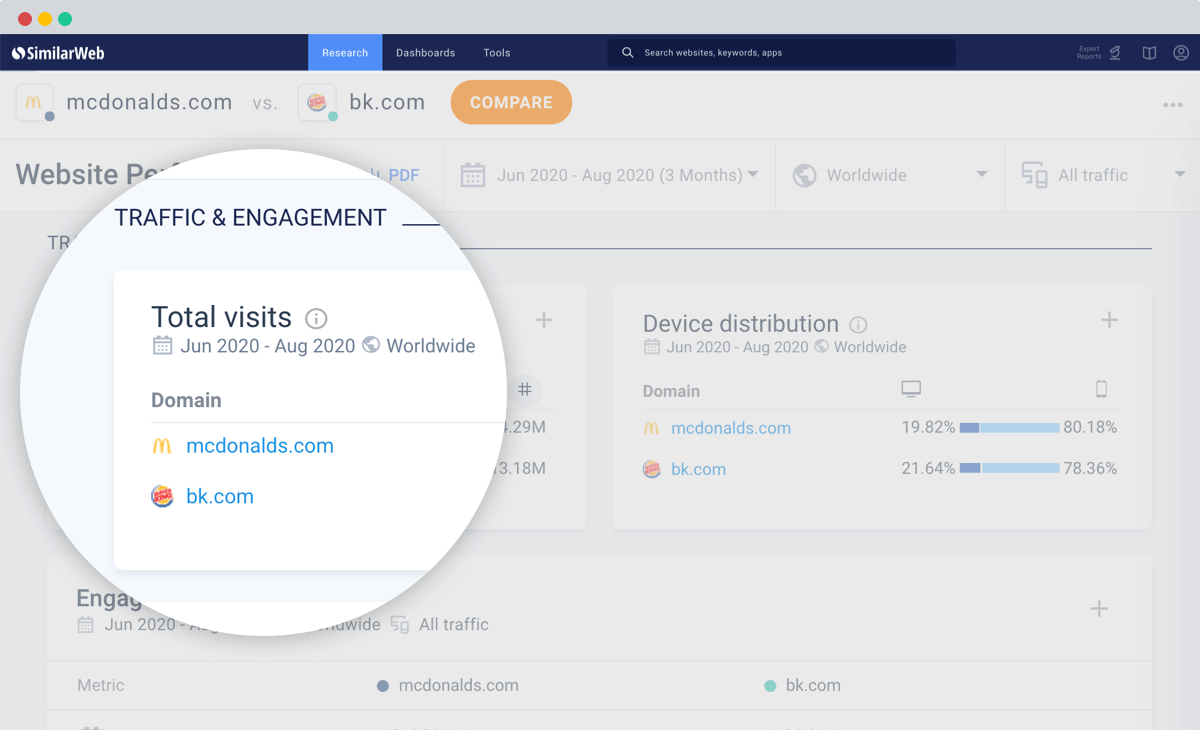Viewport: 1200px width, 730px height.
Task: Click the Device distribution info icon
Action: click(x=858, y=325)
